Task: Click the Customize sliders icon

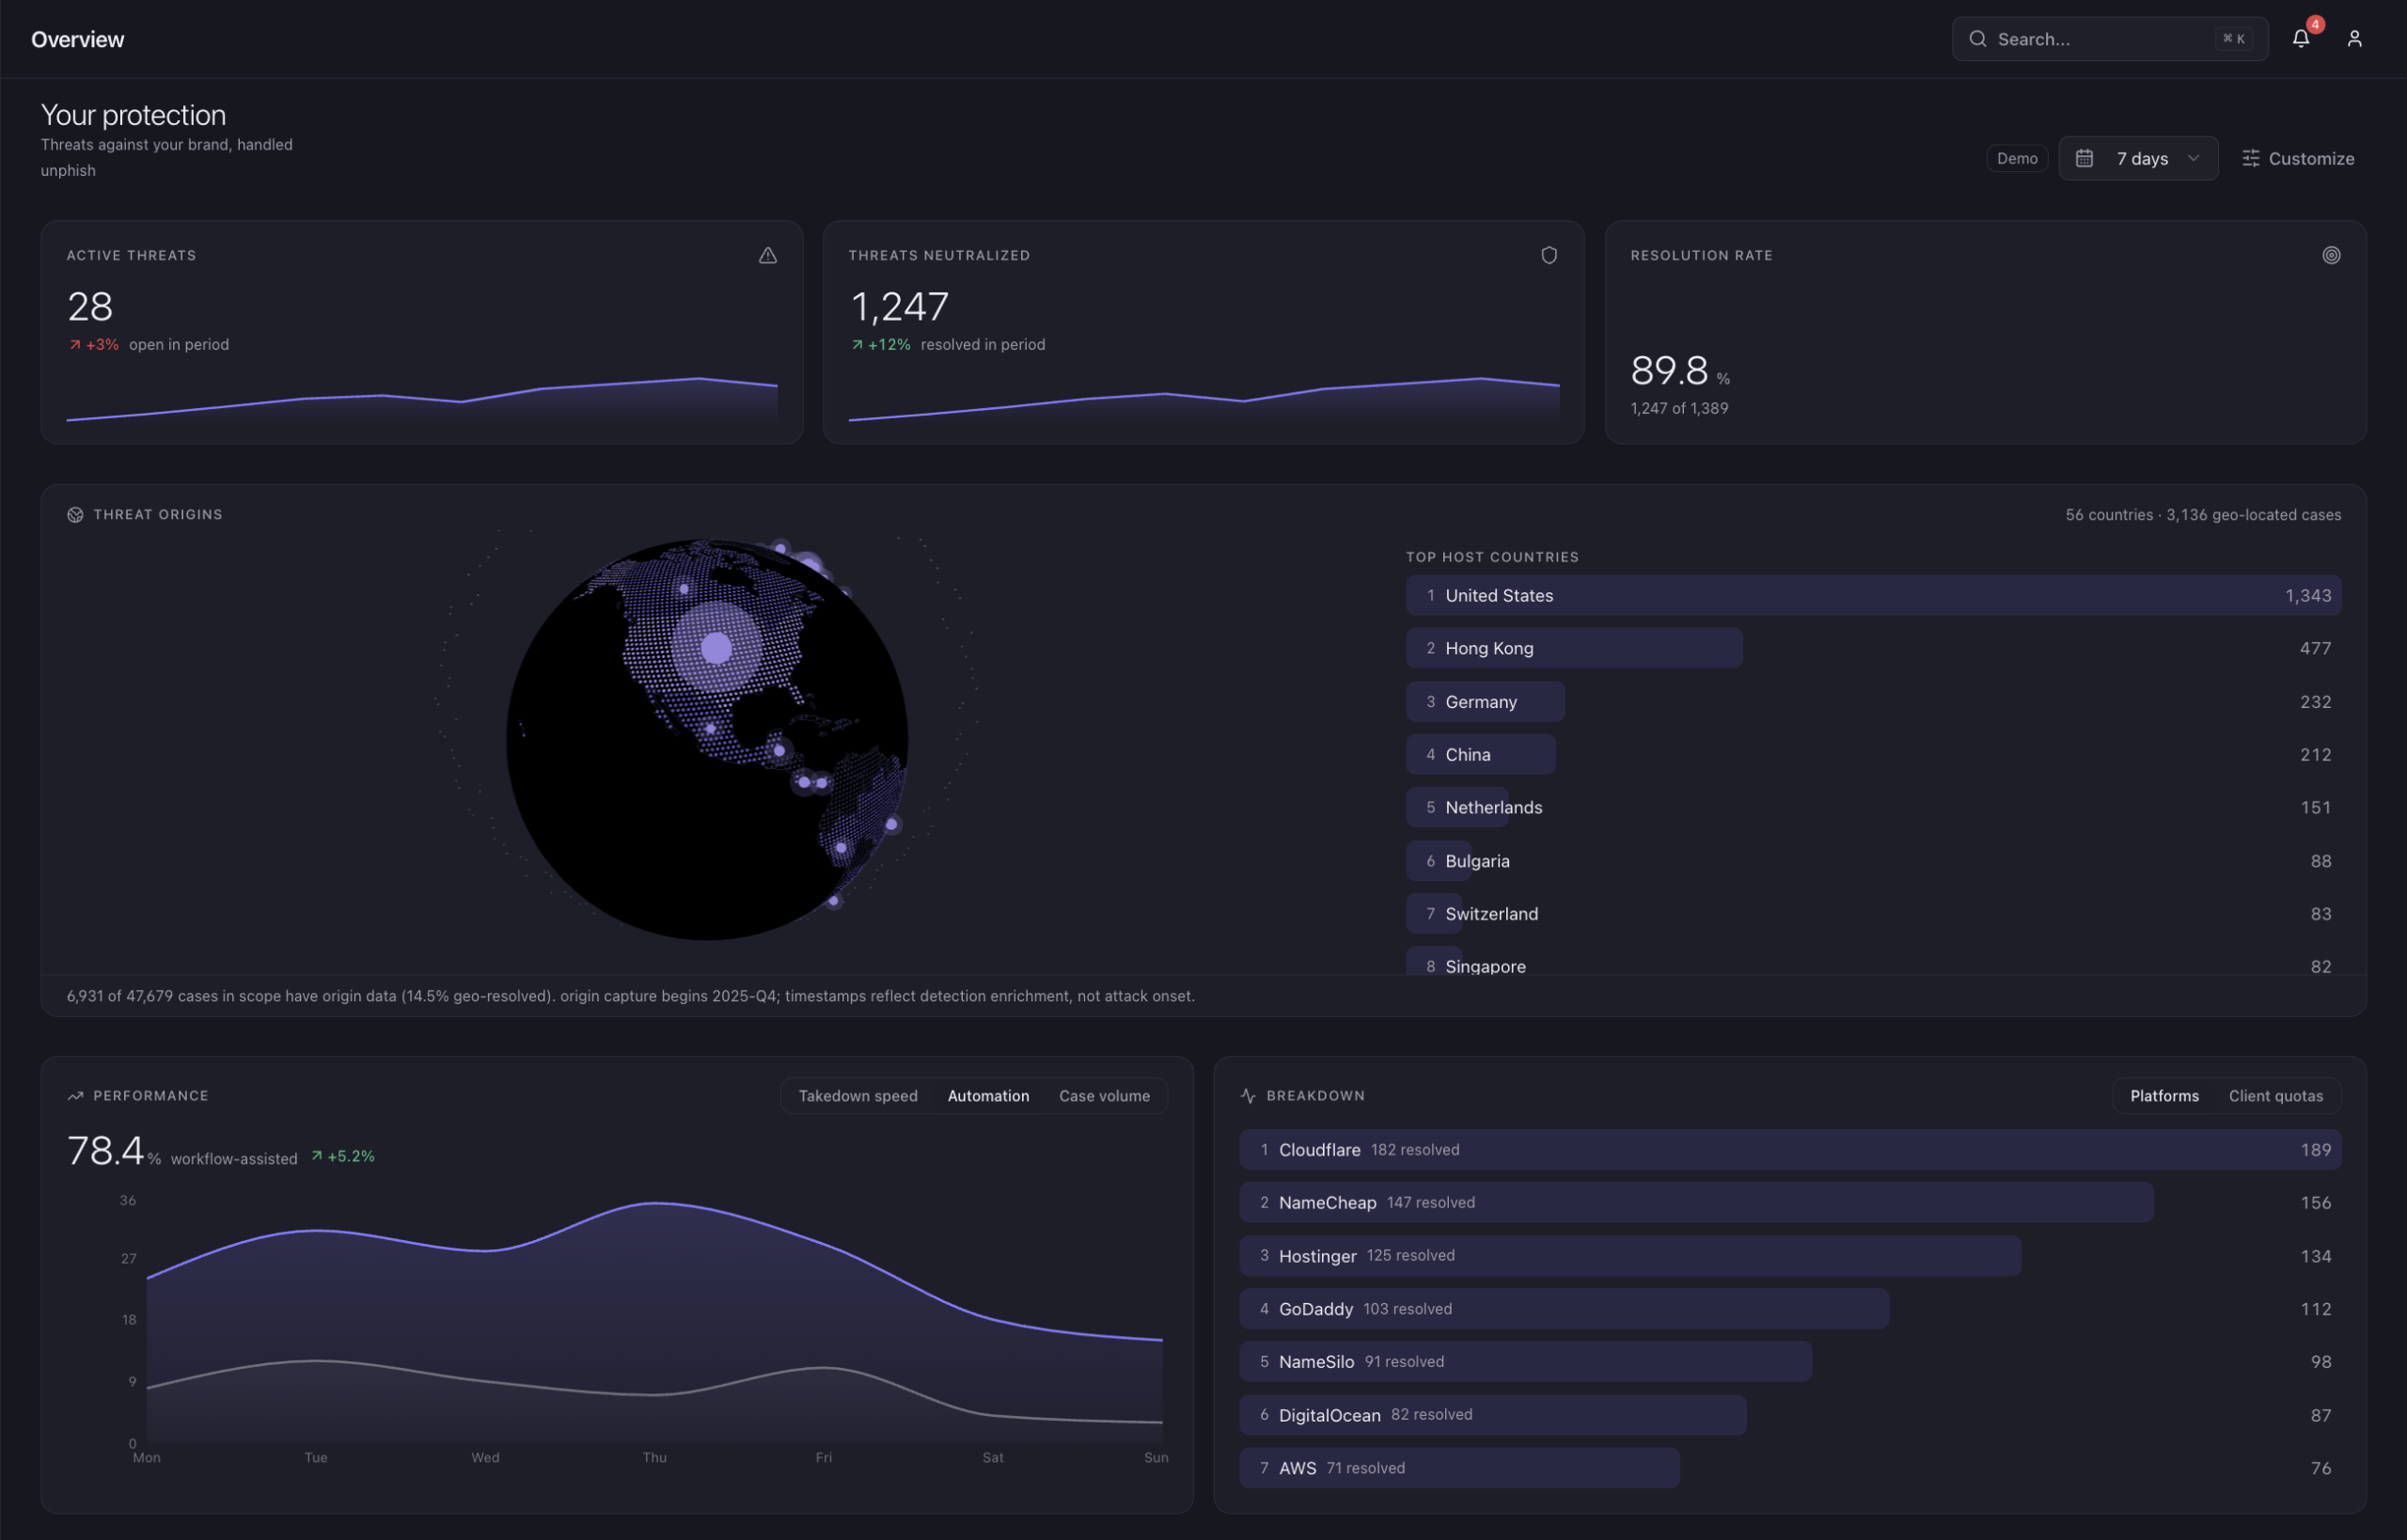Action: point(2250,159)
